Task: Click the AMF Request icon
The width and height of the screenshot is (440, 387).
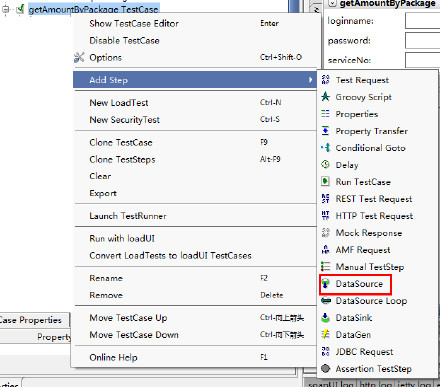Action: [x=325, y=250]
